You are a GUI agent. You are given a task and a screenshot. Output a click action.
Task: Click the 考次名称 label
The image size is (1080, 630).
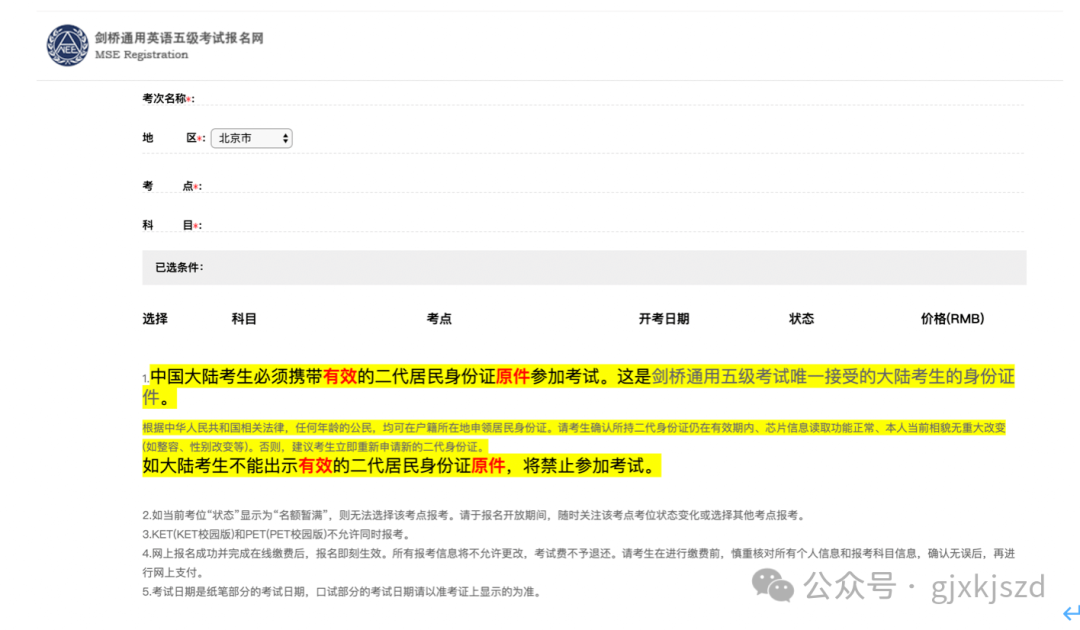pyautogui.click(x=168, y=98)
